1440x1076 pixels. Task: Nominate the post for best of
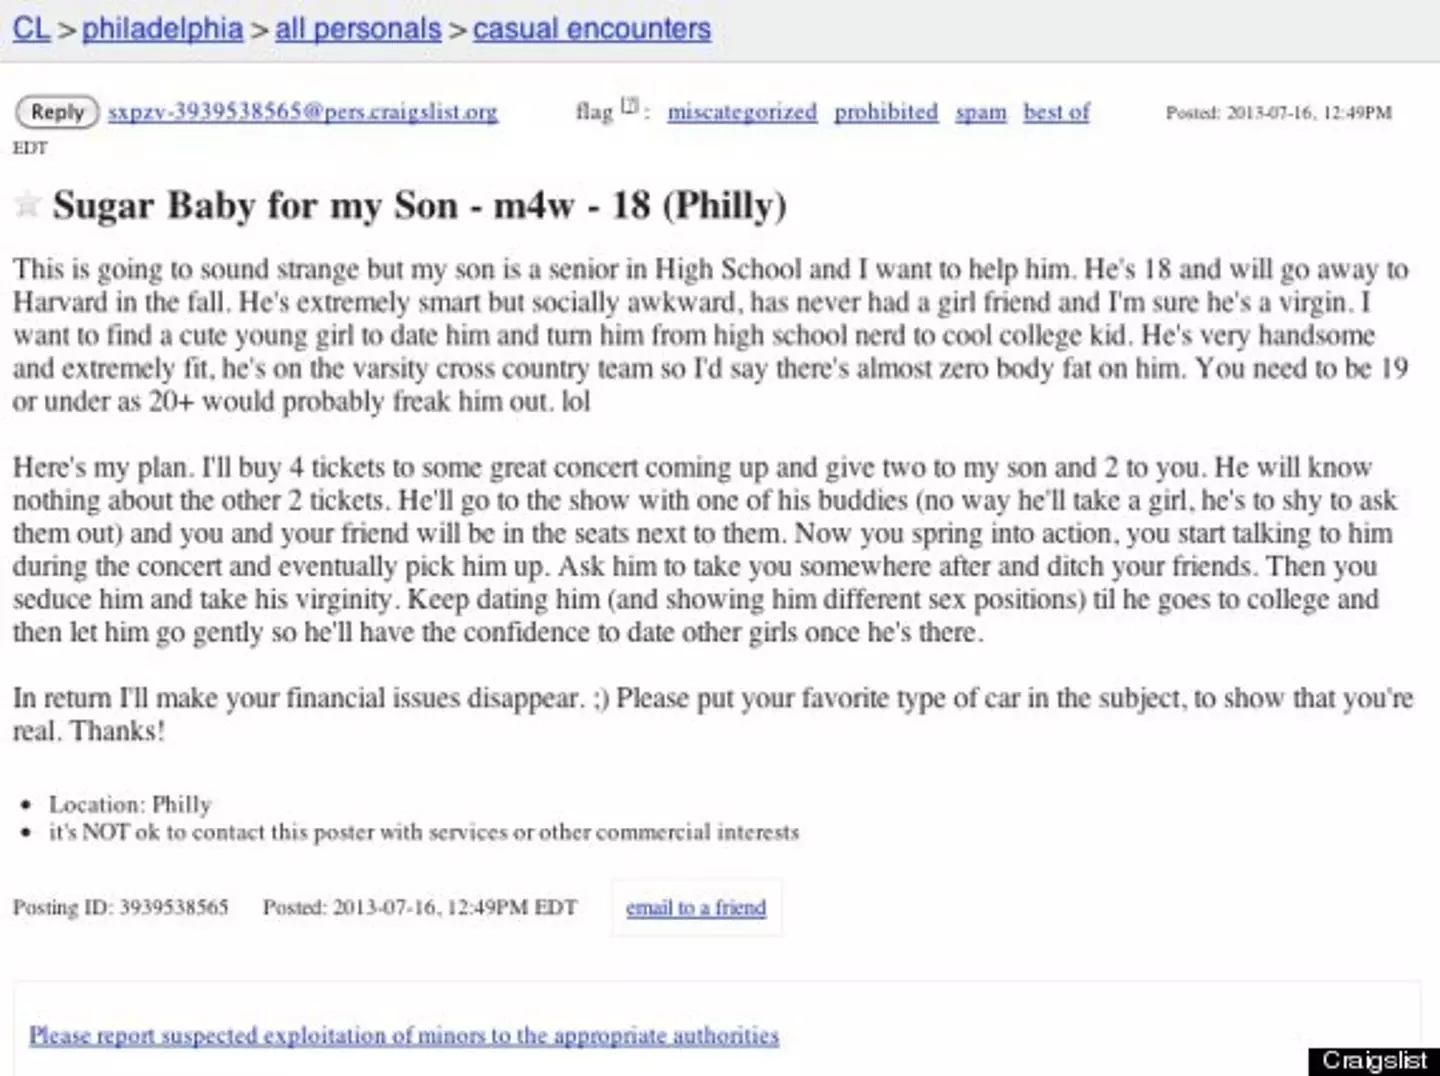click(1056, 112)
